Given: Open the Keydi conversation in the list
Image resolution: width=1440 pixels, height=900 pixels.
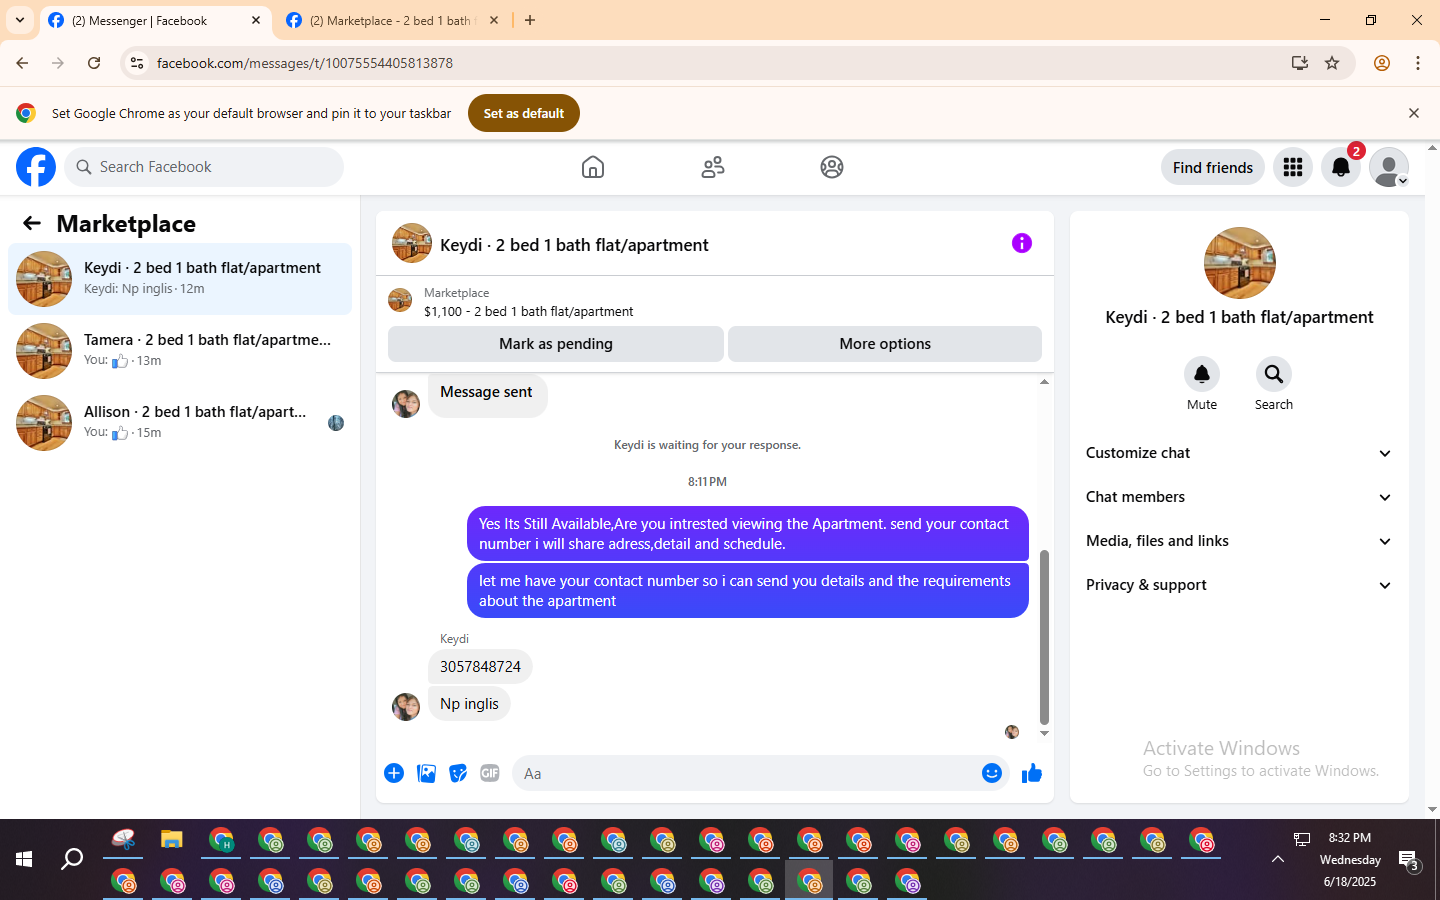Looking at the screenshot, I should coord(180,279).
